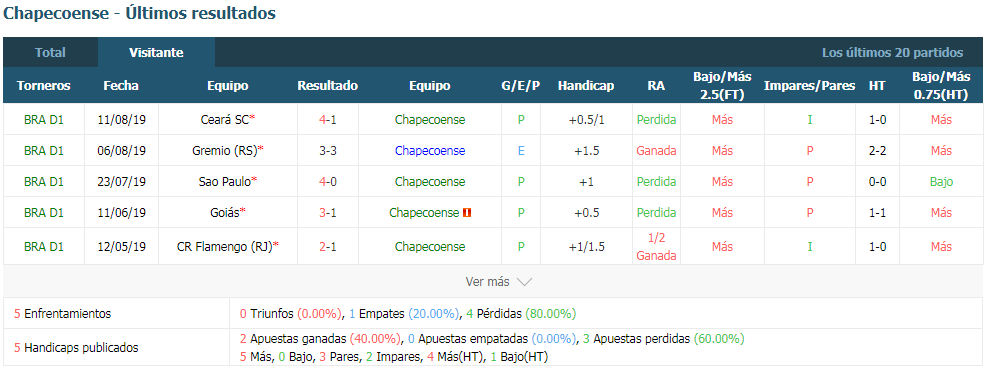Click the Impares/Pares column header
This screenshot has height=376, width=992.
click(x=809, y=85)
